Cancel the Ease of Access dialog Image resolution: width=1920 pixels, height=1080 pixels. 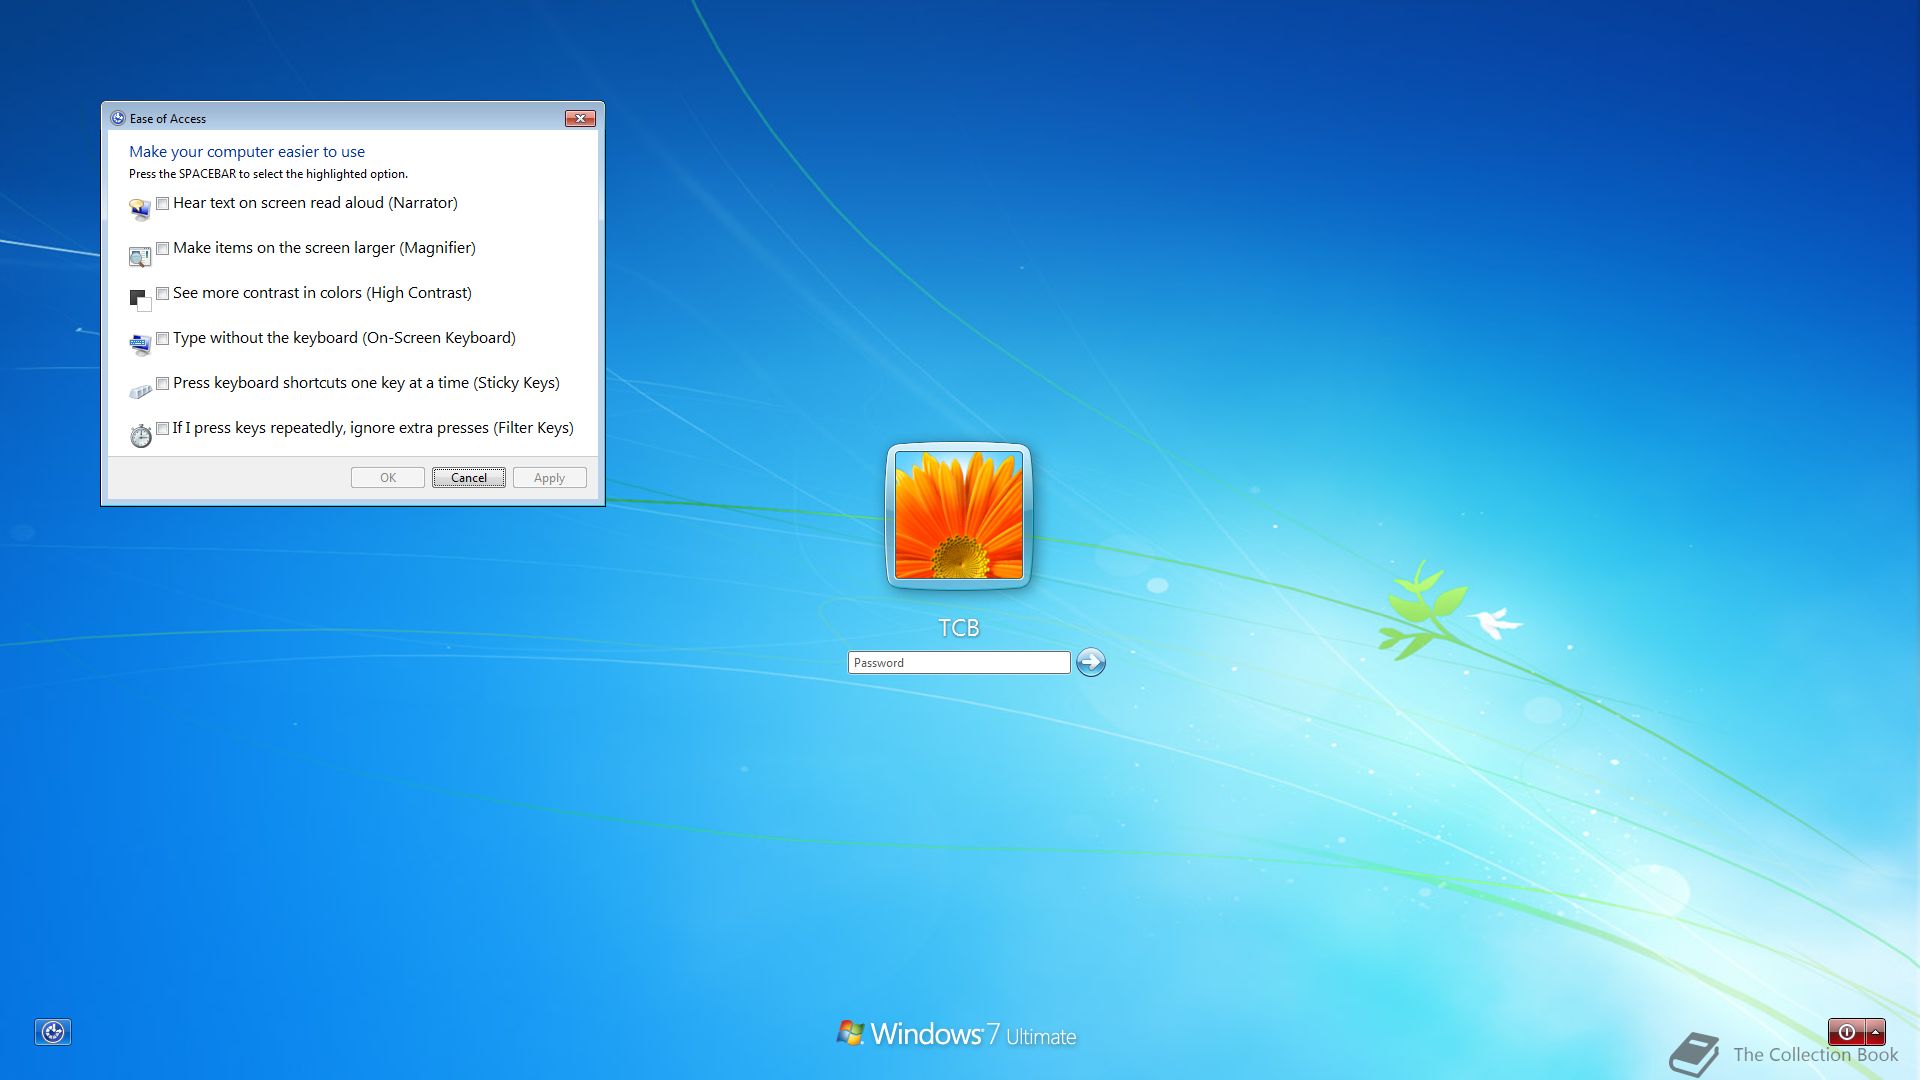point(469,478)
